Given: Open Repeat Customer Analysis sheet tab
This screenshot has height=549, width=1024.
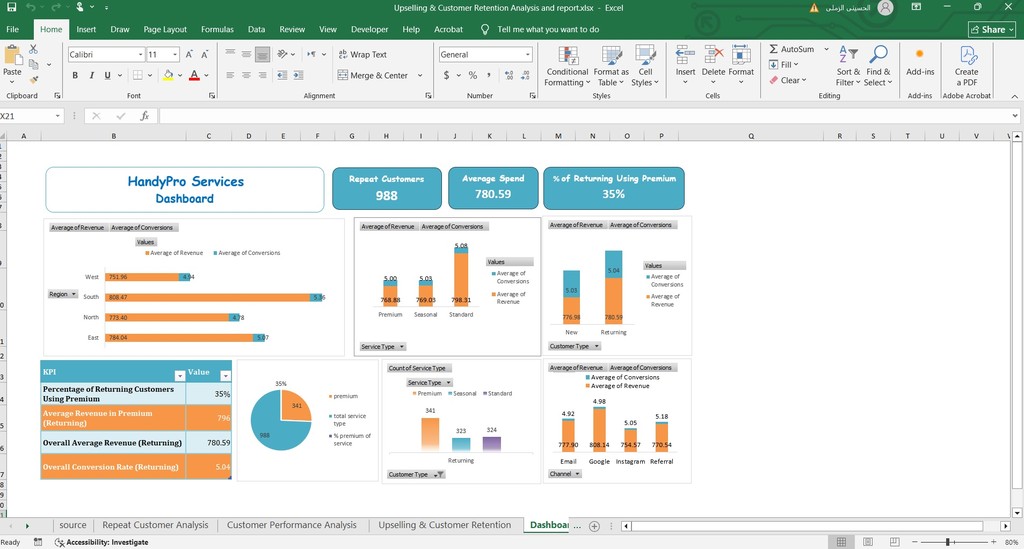Looking at the screenshot, I should [155, 525].
